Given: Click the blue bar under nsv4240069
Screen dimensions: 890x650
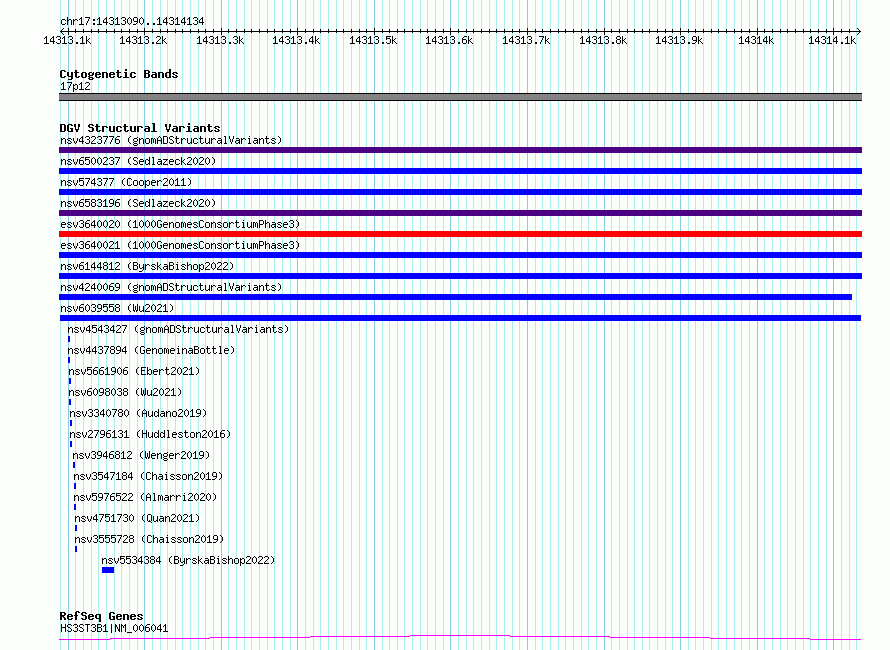Looking at the screenshot, I should [x=455, y=297].
